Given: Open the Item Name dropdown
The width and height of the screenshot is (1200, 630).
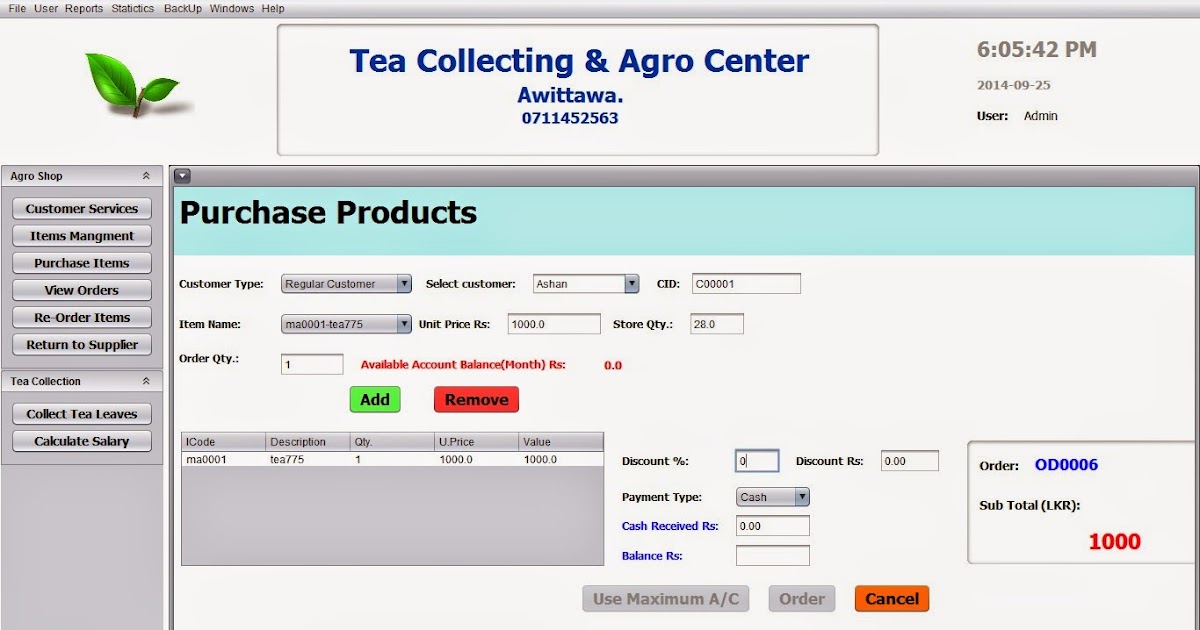Looking at the screenshot, I should 404,324.
